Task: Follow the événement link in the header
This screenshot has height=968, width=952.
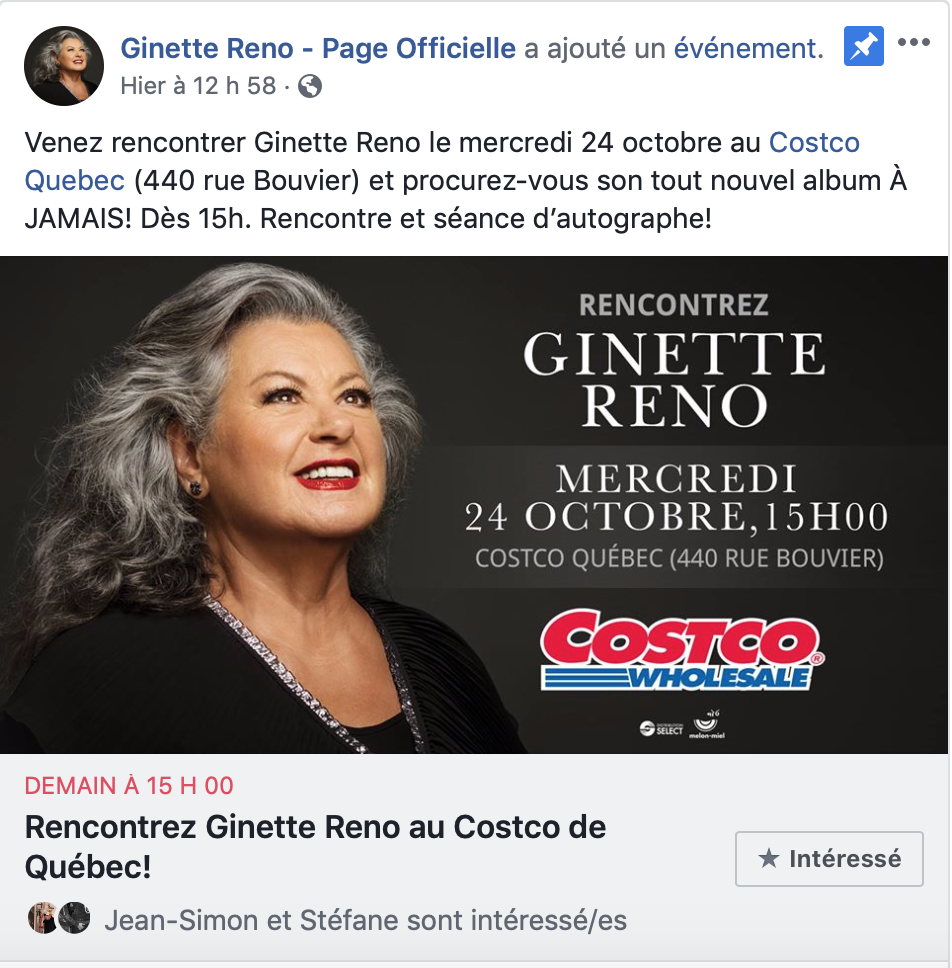Action: pos(748,48)
